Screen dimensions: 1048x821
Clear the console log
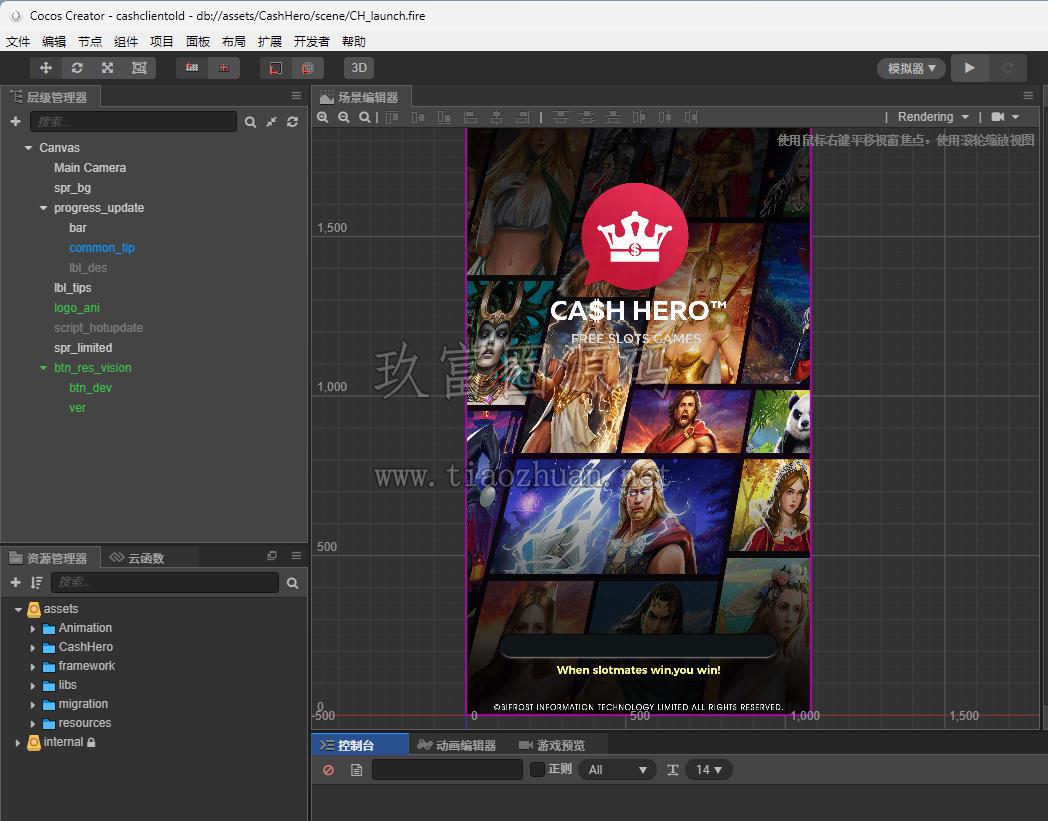point(328,770)
